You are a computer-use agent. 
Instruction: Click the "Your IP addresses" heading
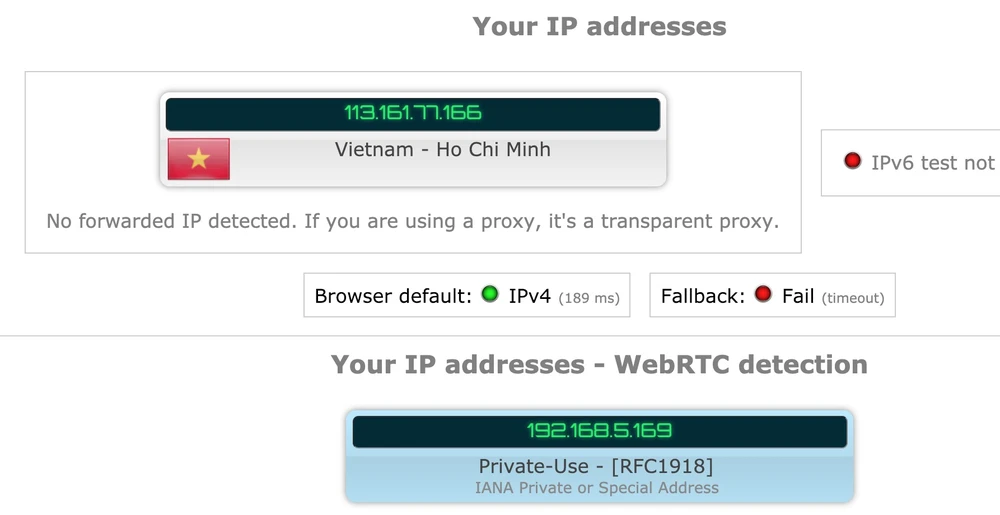click(599, 27)
